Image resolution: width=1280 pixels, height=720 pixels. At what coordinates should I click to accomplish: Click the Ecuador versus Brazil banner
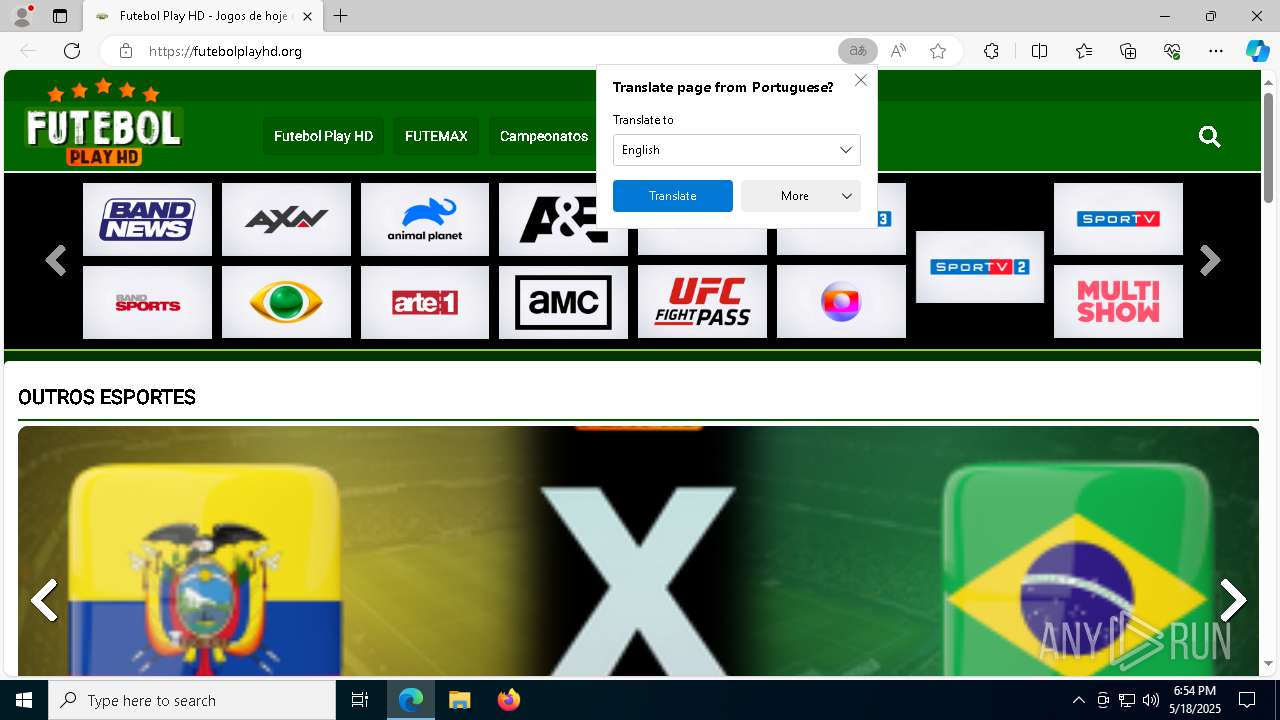(638, 551)
